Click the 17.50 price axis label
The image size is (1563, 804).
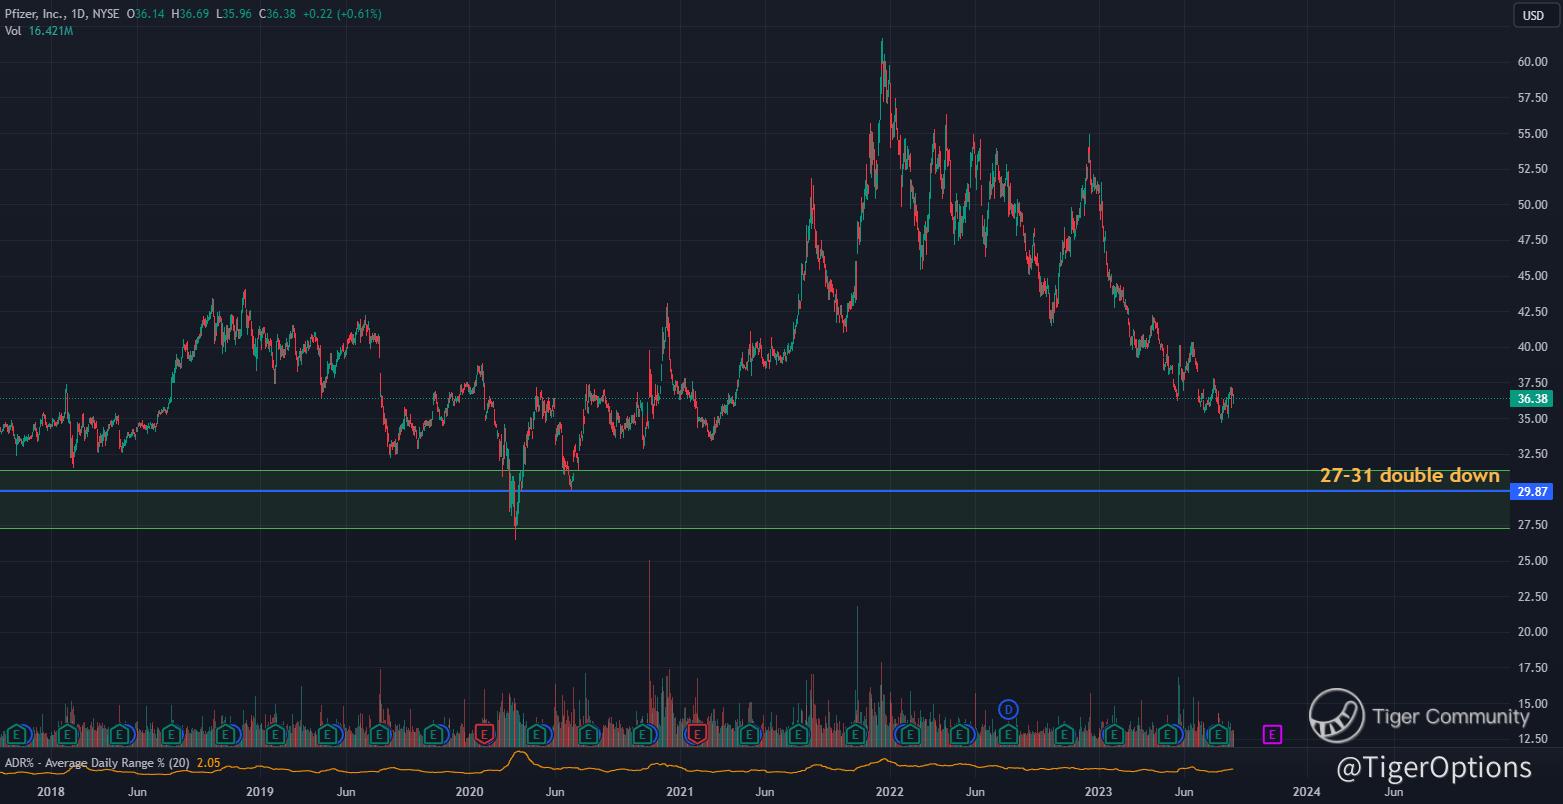coord(1533,668)
